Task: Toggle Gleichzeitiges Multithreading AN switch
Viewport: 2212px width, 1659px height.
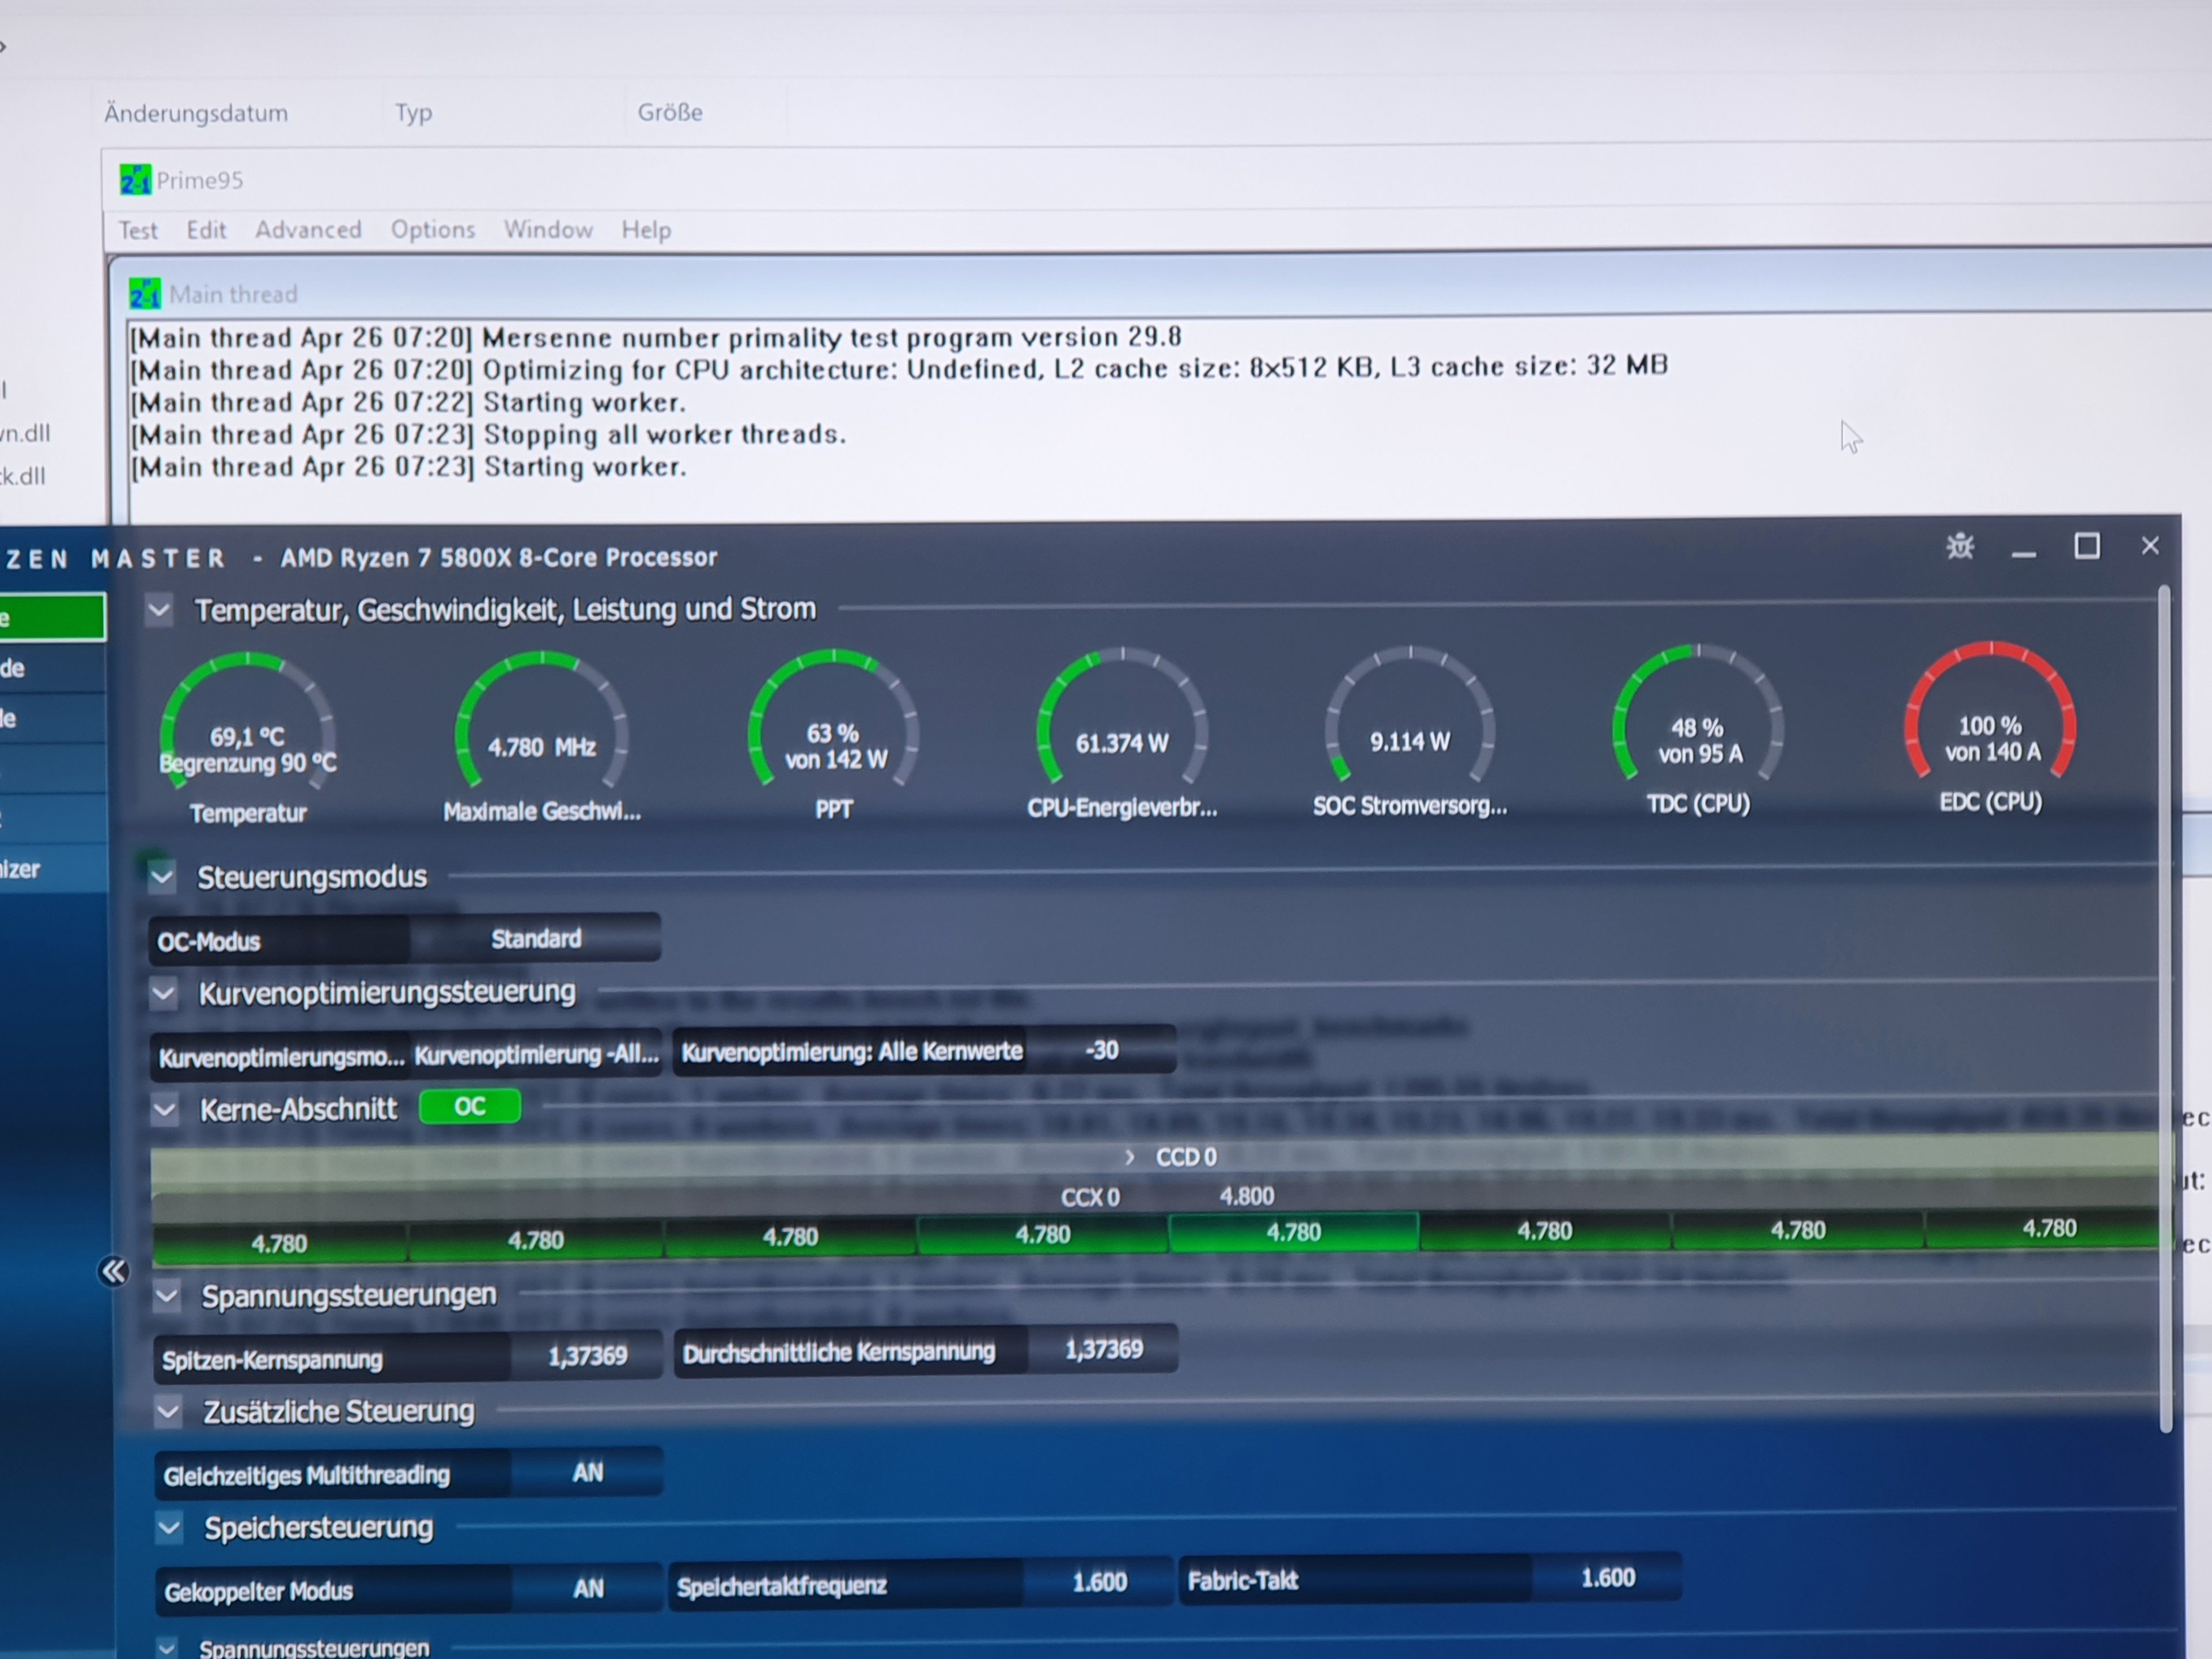Action: click(587, 1472)
